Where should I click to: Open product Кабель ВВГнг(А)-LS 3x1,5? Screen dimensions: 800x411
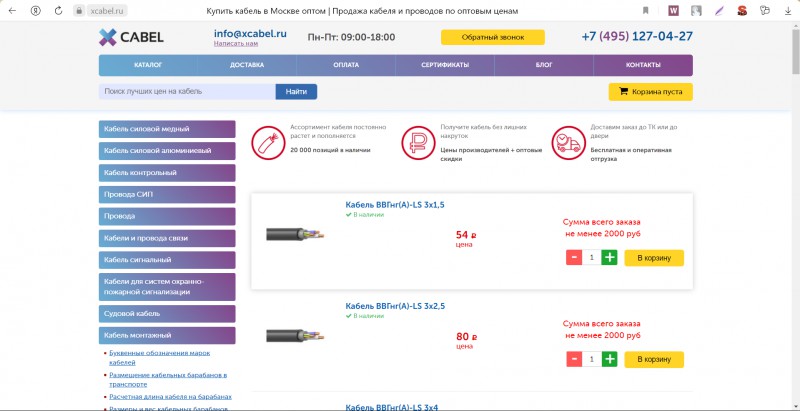pyautogui.click(x=395, y=205)
